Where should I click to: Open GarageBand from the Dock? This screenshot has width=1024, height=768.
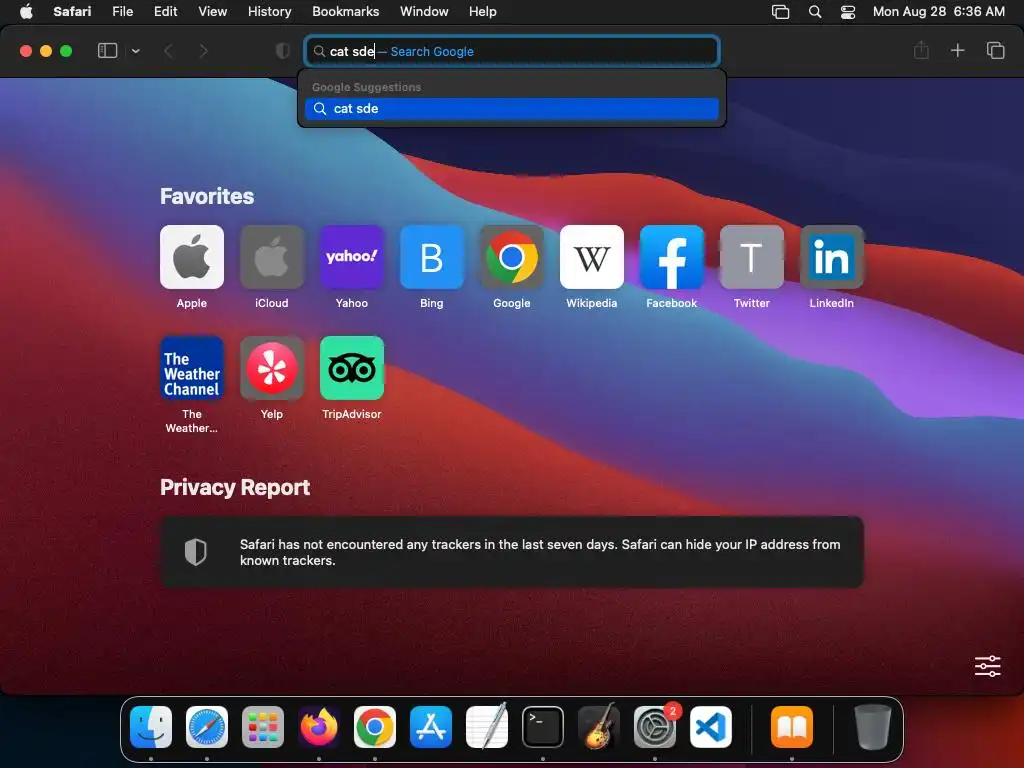click(599, 727)
